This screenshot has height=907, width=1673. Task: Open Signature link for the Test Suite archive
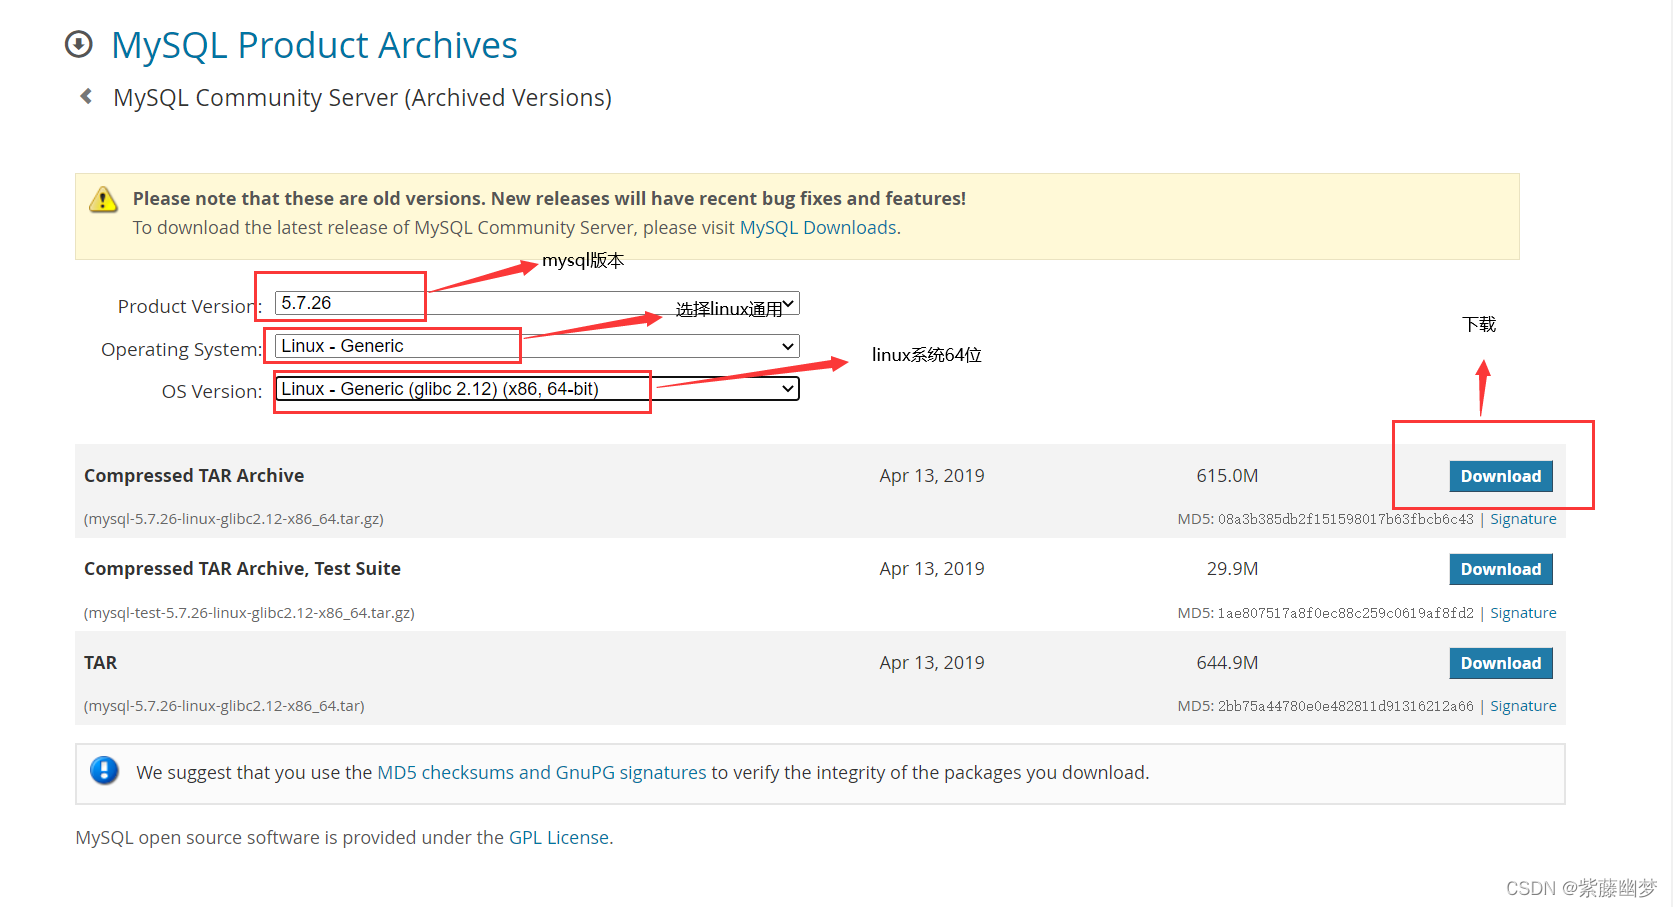pyautogui.click(x=1523, y=613)
